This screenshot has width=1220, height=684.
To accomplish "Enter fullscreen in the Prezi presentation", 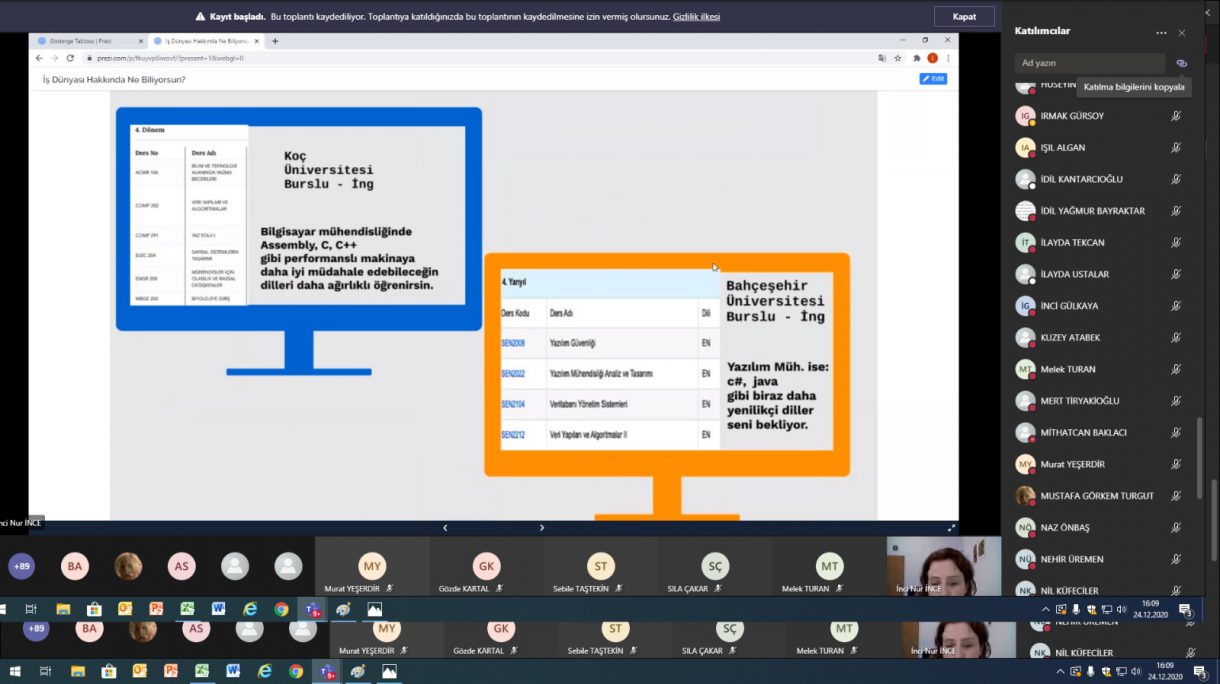I will coord(951,528).
